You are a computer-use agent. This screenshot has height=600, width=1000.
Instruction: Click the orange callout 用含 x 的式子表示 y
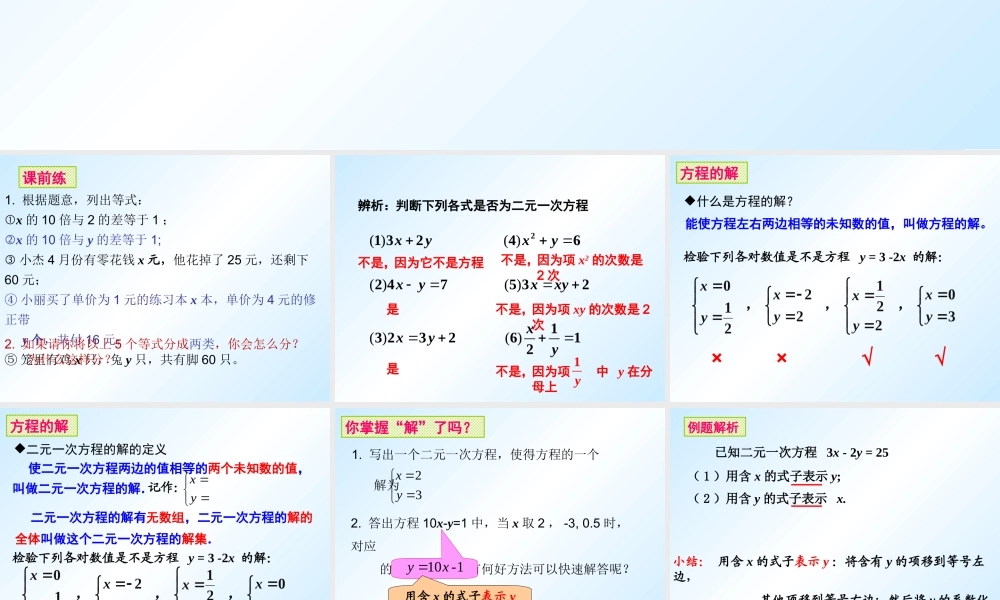459,594
